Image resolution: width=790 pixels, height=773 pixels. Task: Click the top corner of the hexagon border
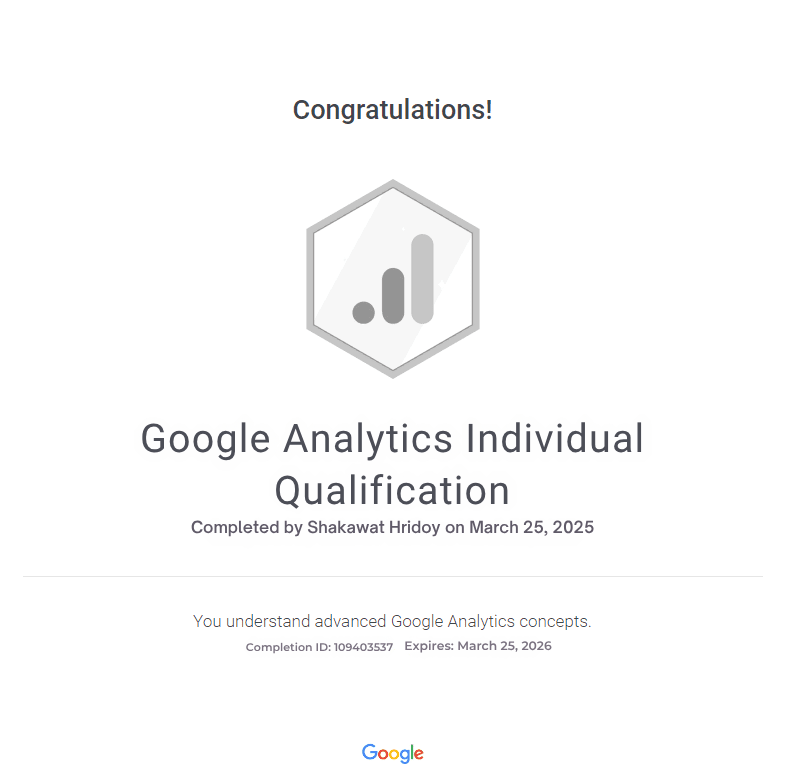[x=392, y=183]
